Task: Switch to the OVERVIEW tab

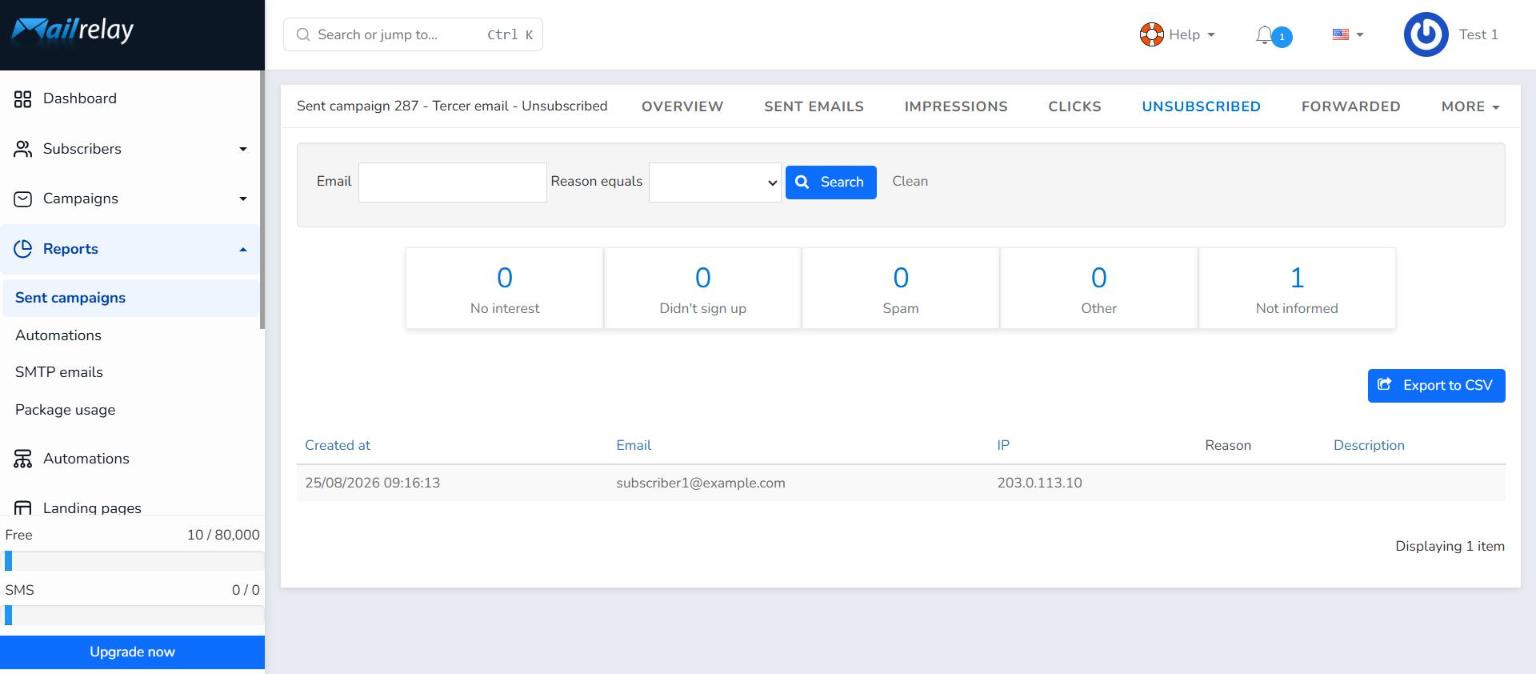Action: pyautogui.click(x=682, y=107)
